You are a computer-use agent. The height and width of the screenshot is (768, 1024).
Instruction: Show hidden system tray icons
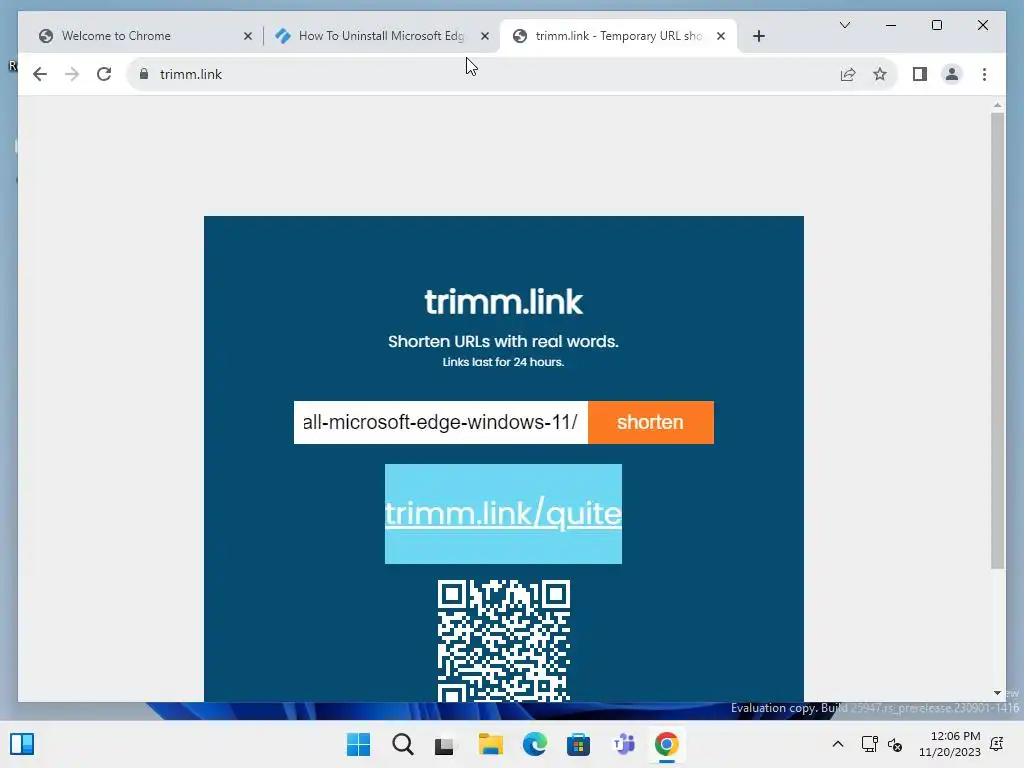(838, 744)
